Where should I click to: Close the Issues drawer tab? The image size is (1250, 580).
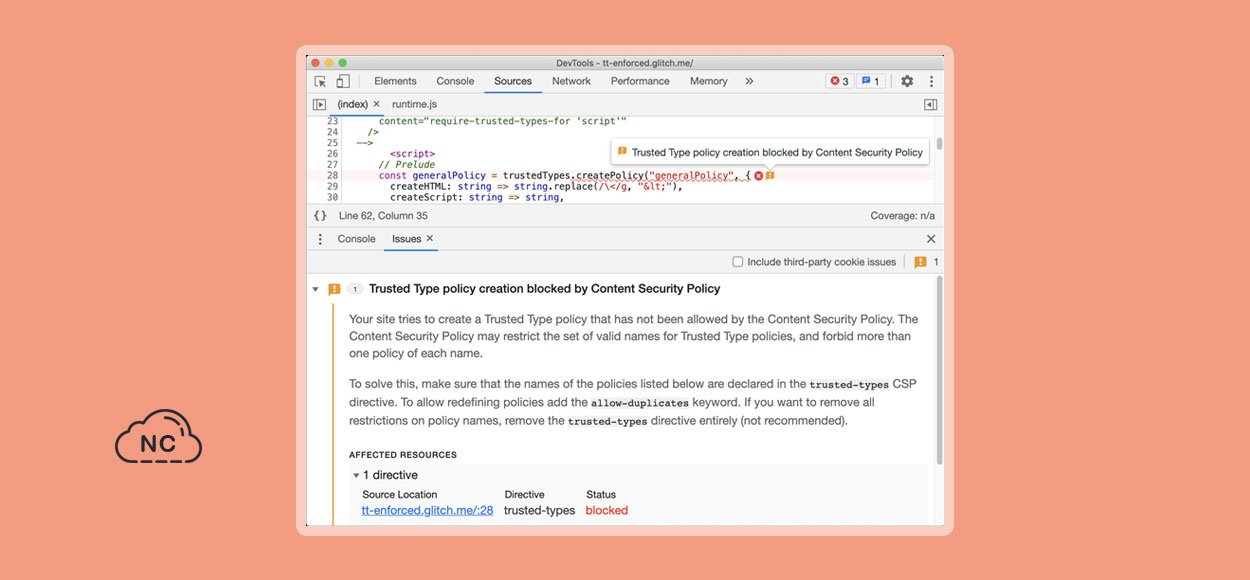click(430, 239)
